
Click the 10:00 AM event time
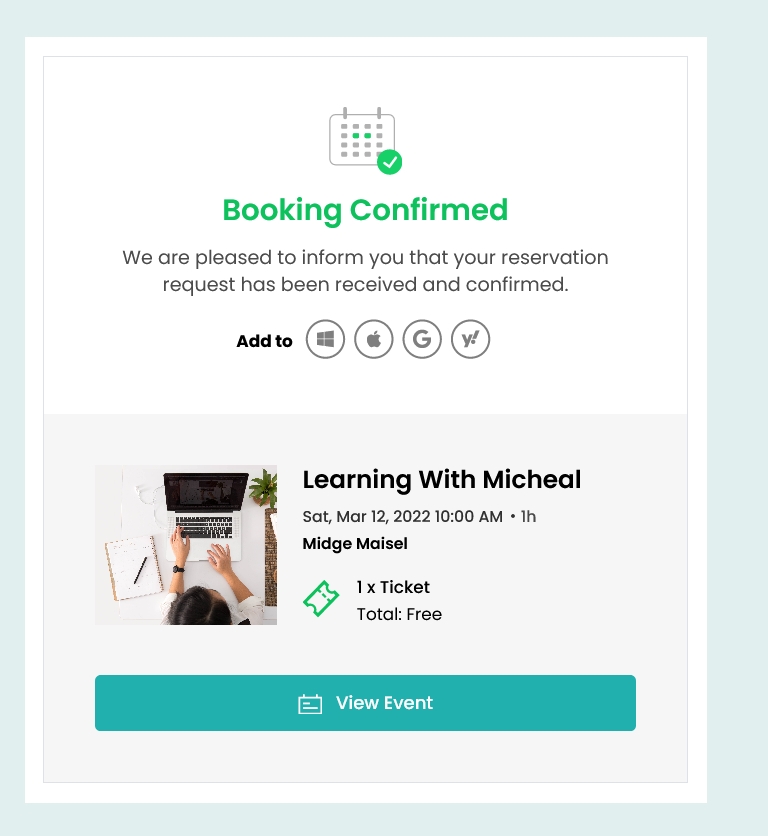(x=469, y=517)
